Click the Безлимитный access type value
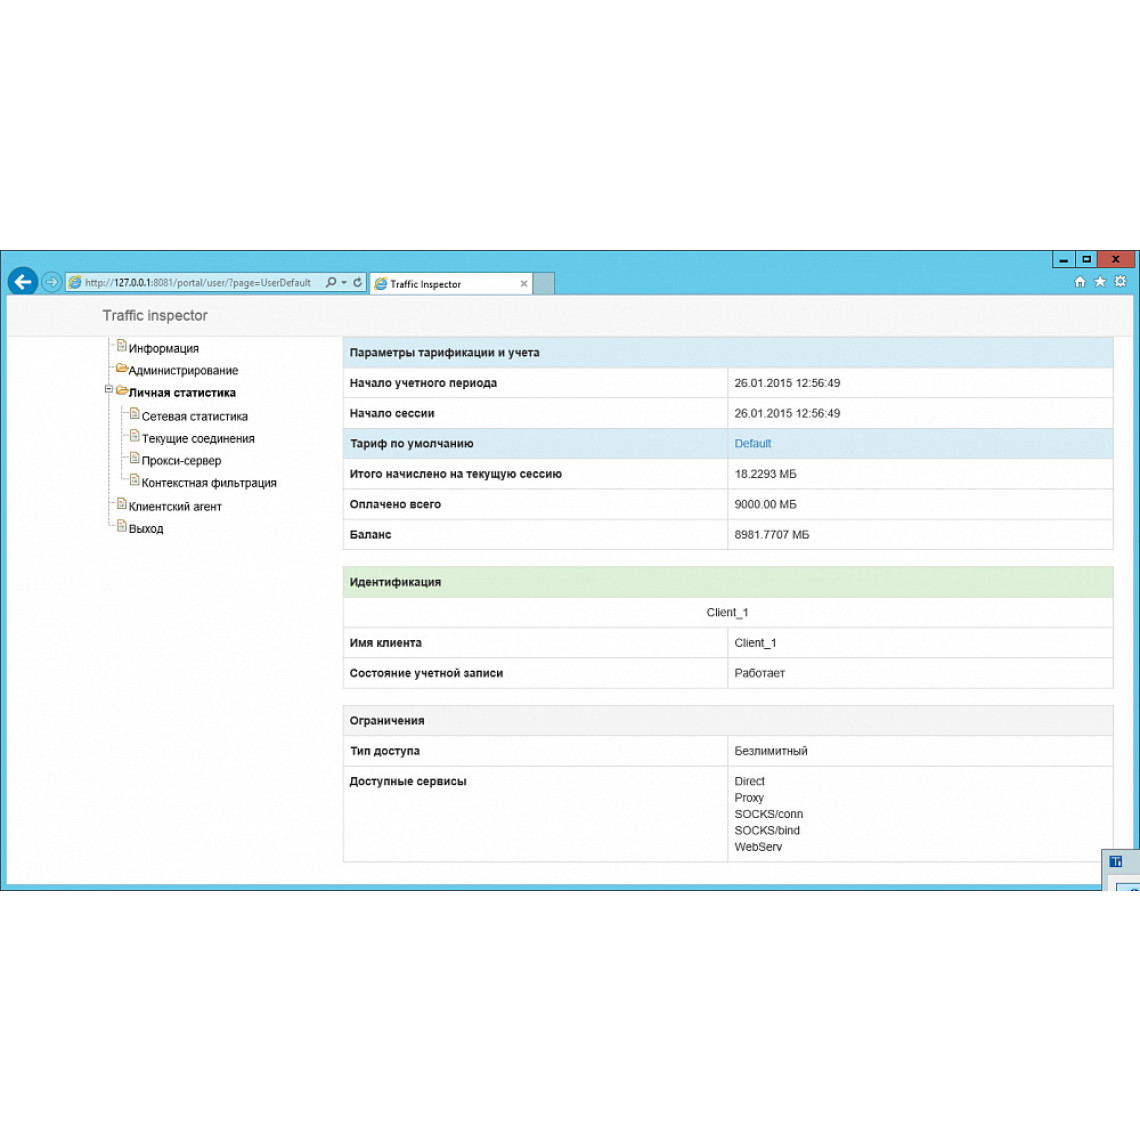 [771, 751]
